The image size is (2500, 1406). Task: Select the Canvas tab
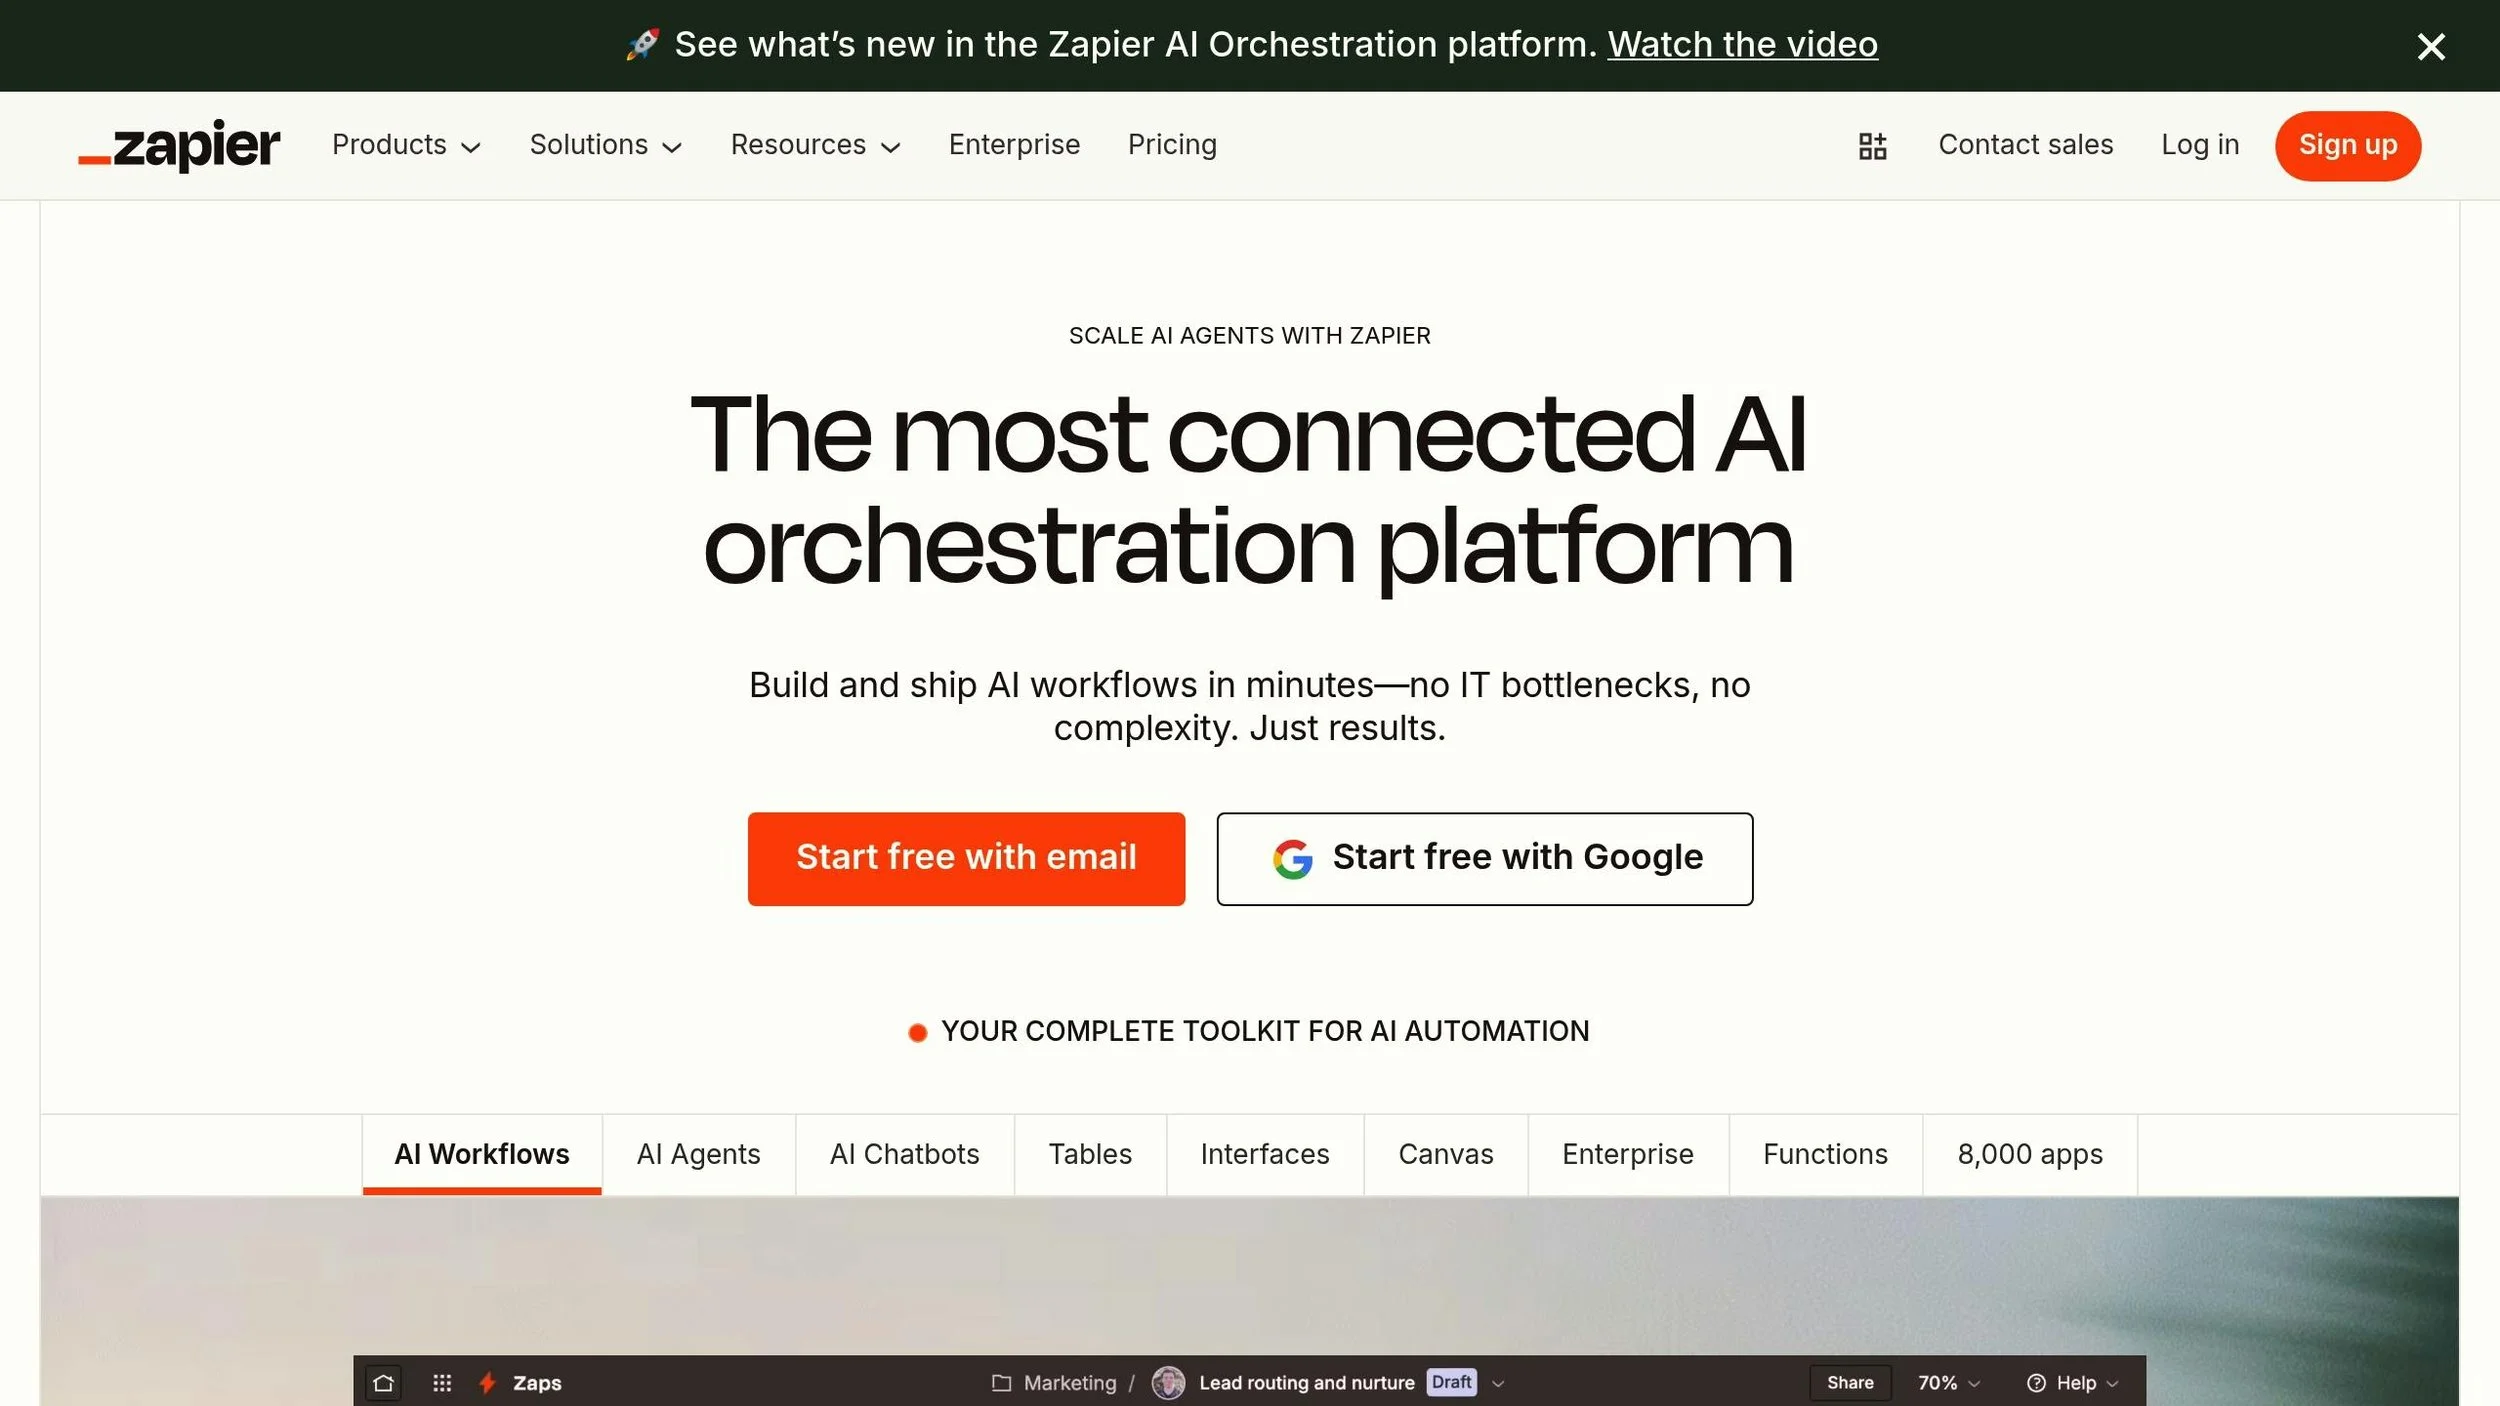(x=1446, y=1155)
